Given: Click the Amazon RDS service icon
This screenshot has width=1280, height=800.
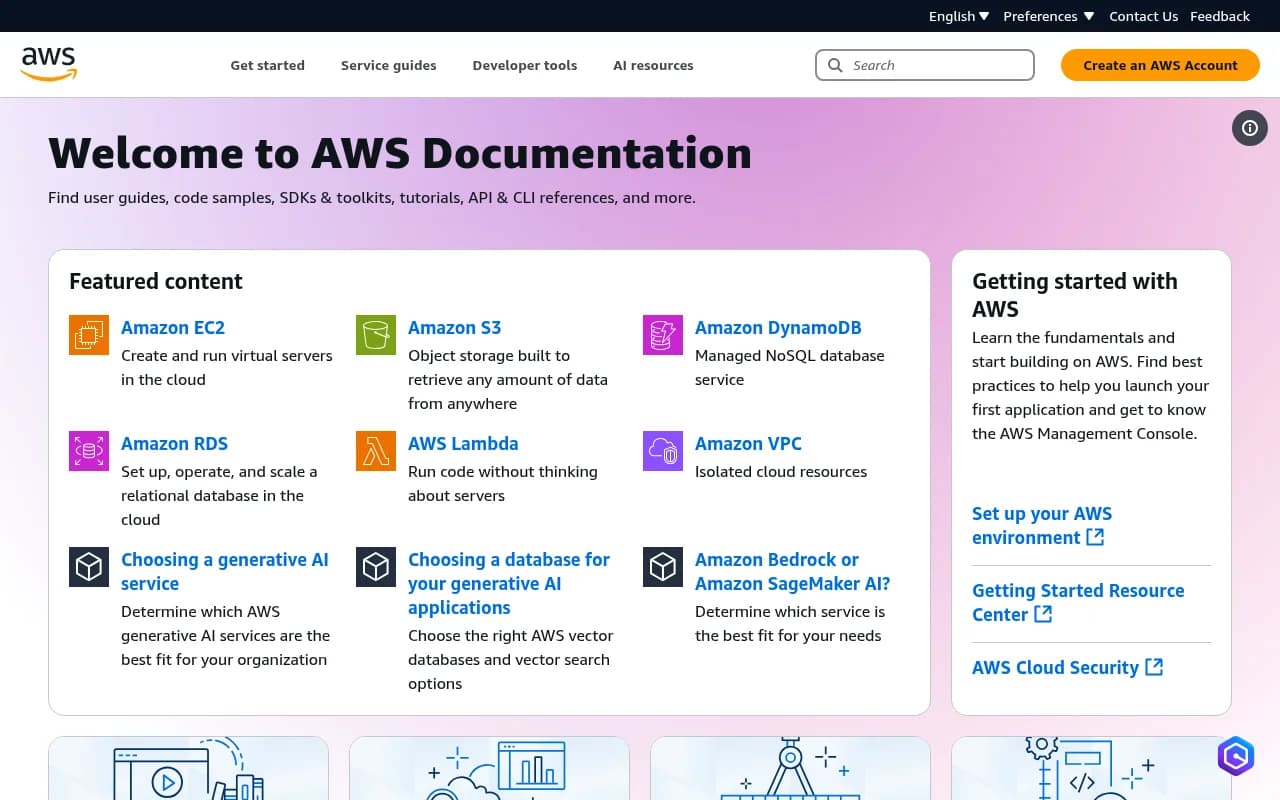Looking at the screenshot, I should pos(88,450).
